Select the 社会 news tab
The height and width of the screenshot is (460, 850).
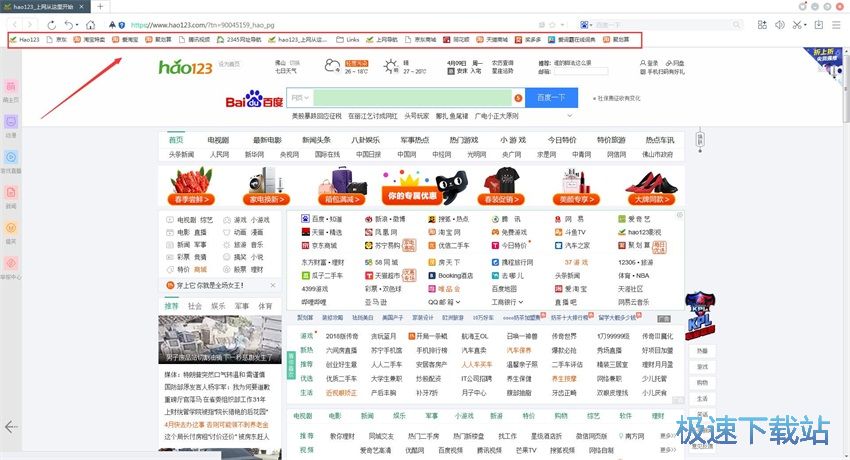(x=195, y=306)
